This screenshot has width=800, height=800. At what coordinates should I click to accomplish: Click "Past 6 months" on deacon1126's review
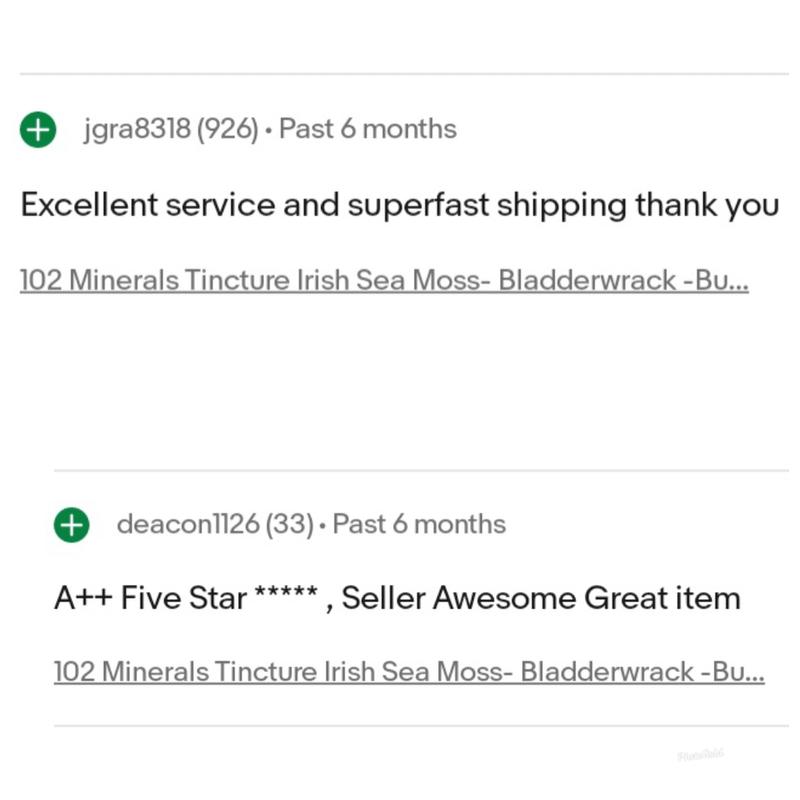point(419,524)
